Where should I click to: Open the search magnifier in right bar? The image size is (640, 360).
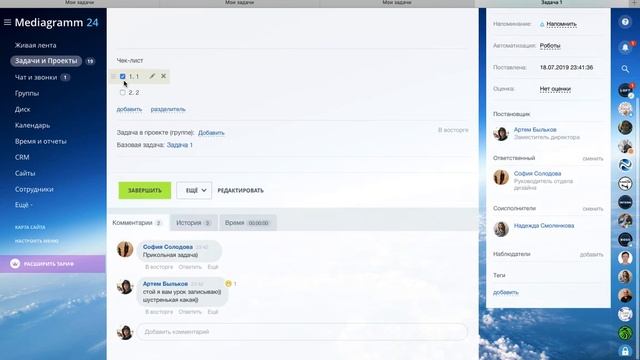coord(625,69)
